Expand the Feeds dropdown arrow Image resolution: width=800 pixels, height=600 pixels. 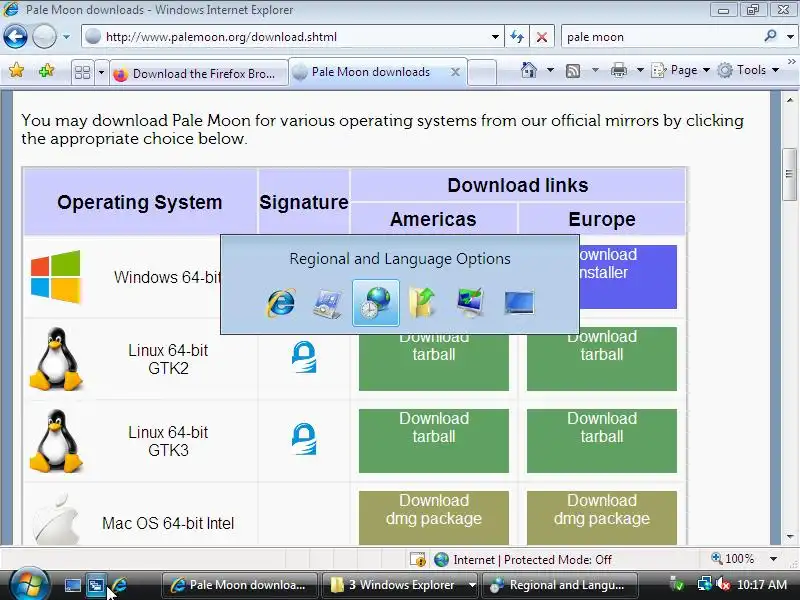tap(595, 70)
